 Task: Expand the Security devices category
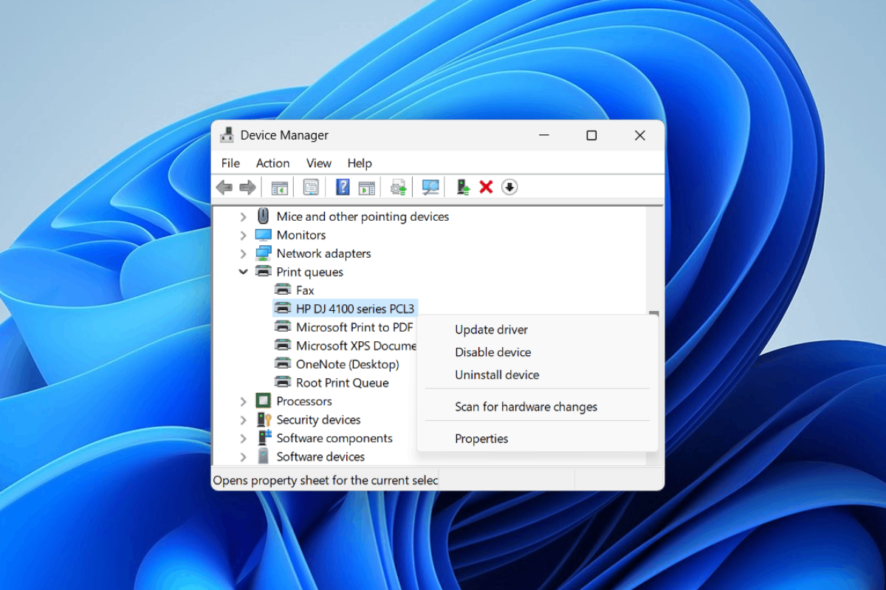click(244, 420)
